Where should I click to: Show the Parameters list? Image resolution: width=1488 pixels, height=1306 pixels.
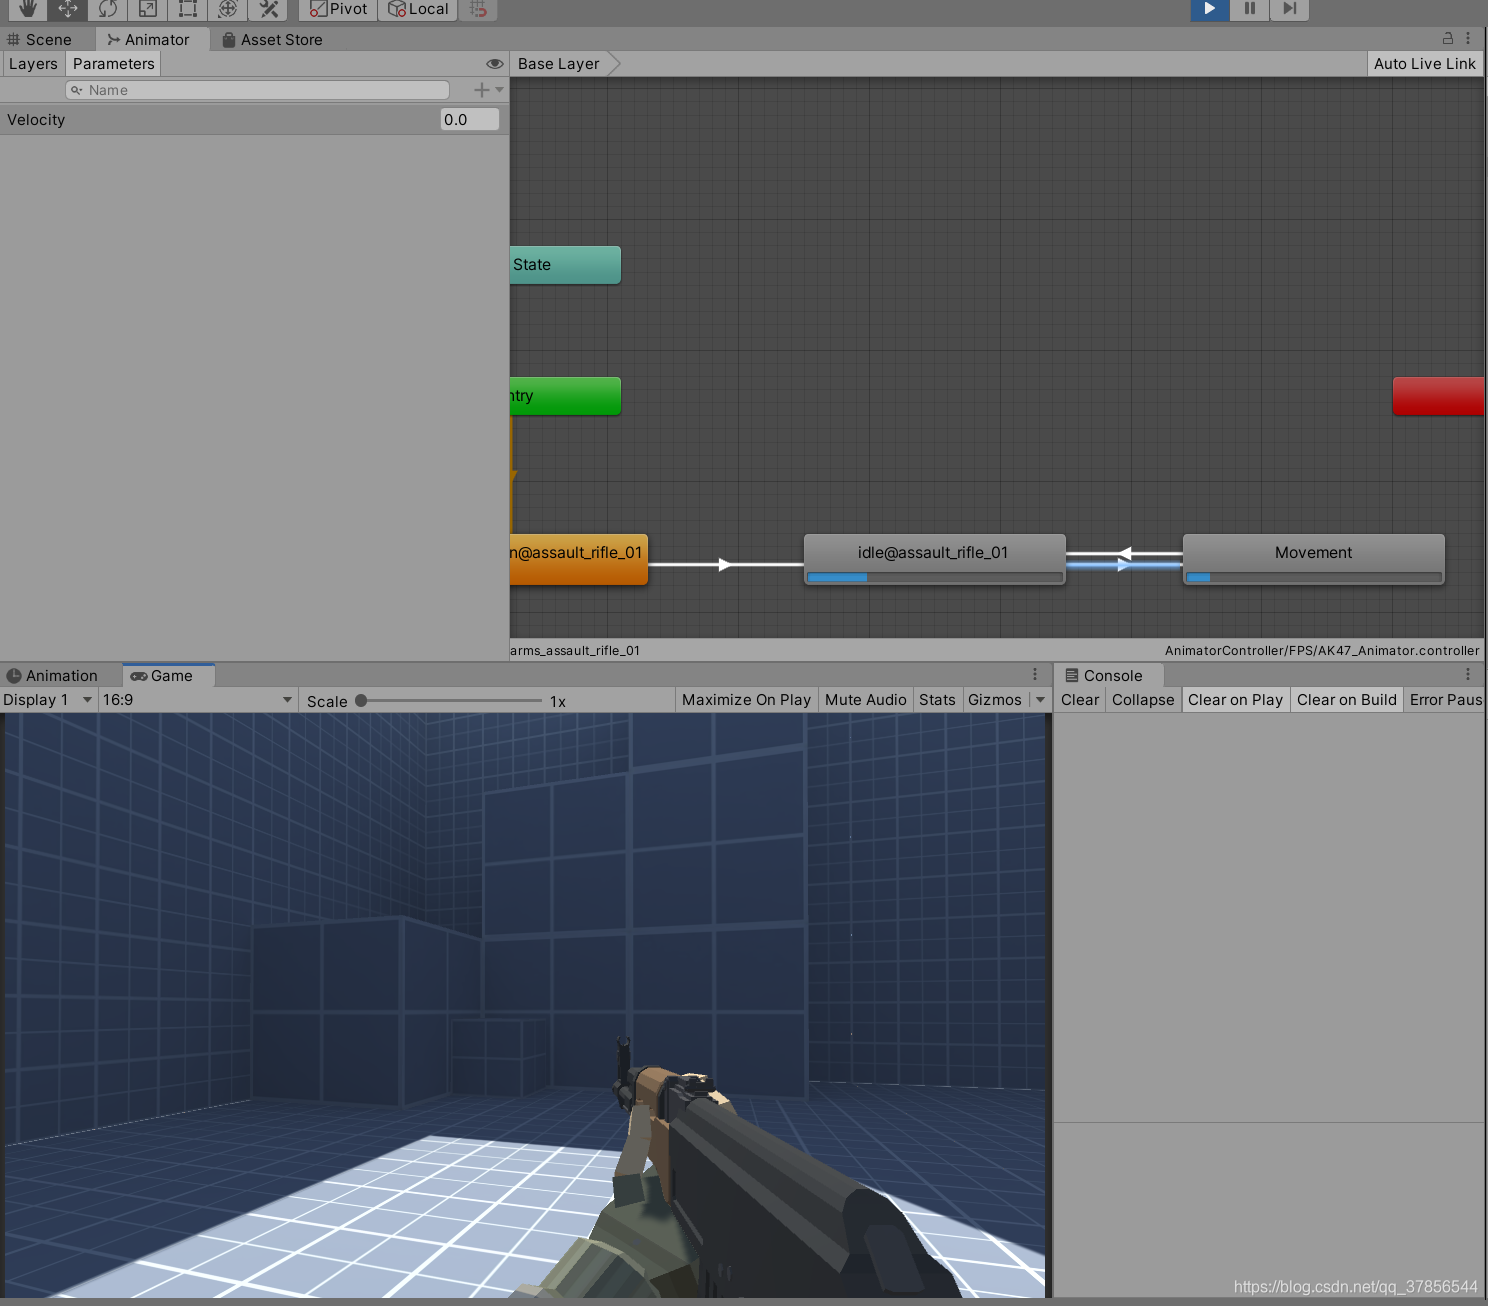click(x=113, y=64)
